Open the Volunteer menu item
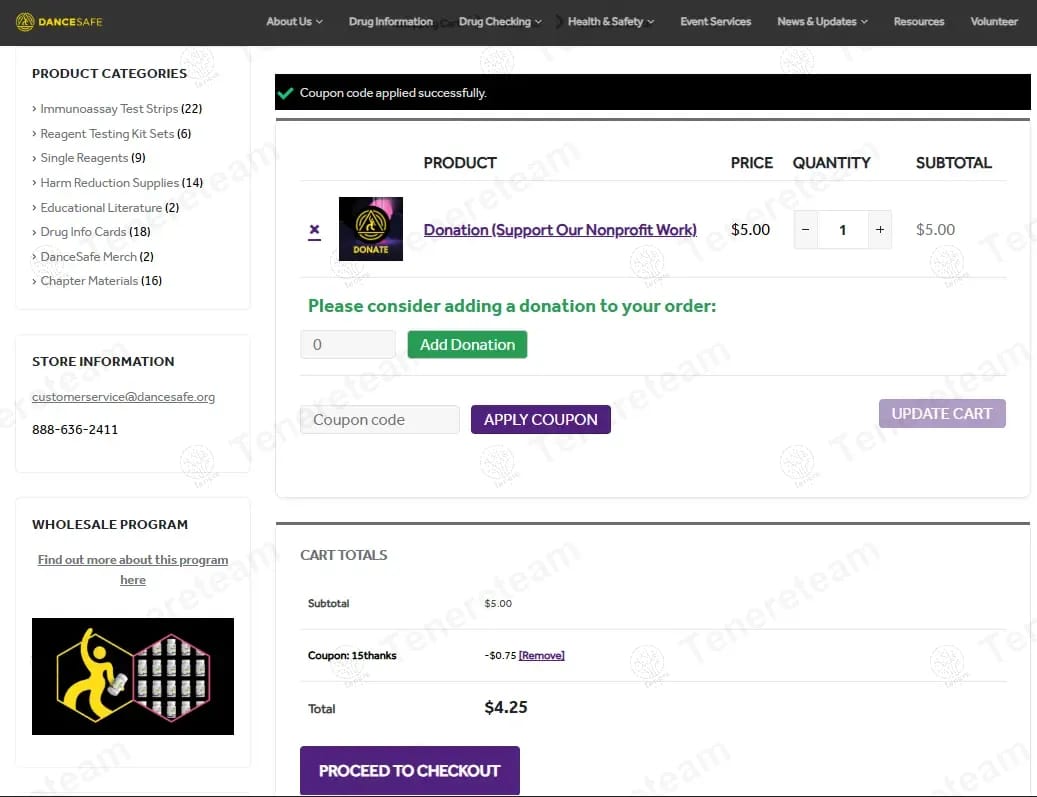This screenshot has width=1037, height=797. tap(993, 22)
